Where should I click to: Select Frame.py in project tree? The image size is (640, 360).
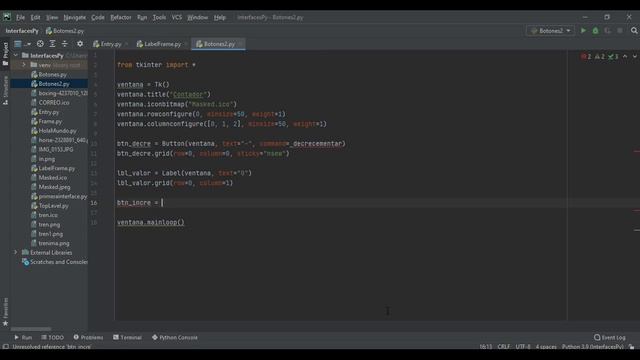coord(47,121)
